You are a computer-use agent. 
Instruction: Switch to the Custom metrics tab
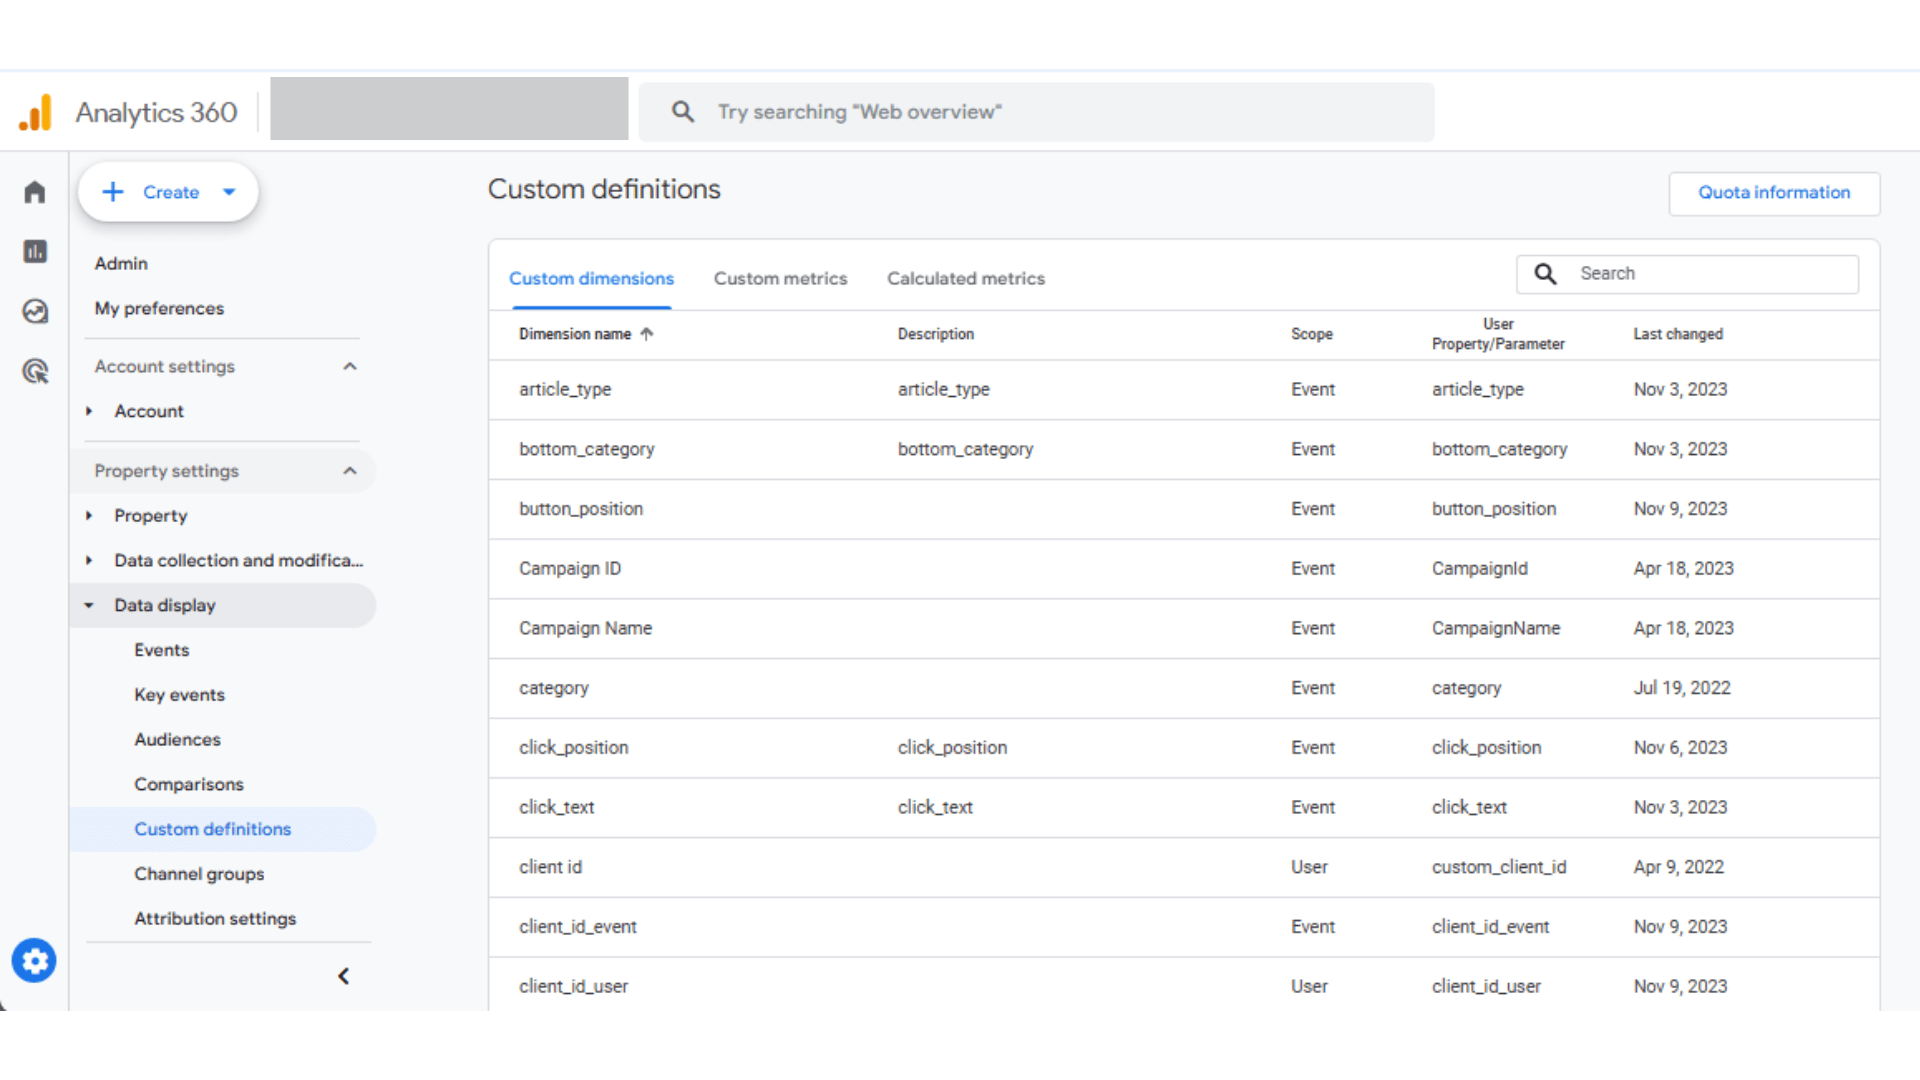tap(780, 279)
